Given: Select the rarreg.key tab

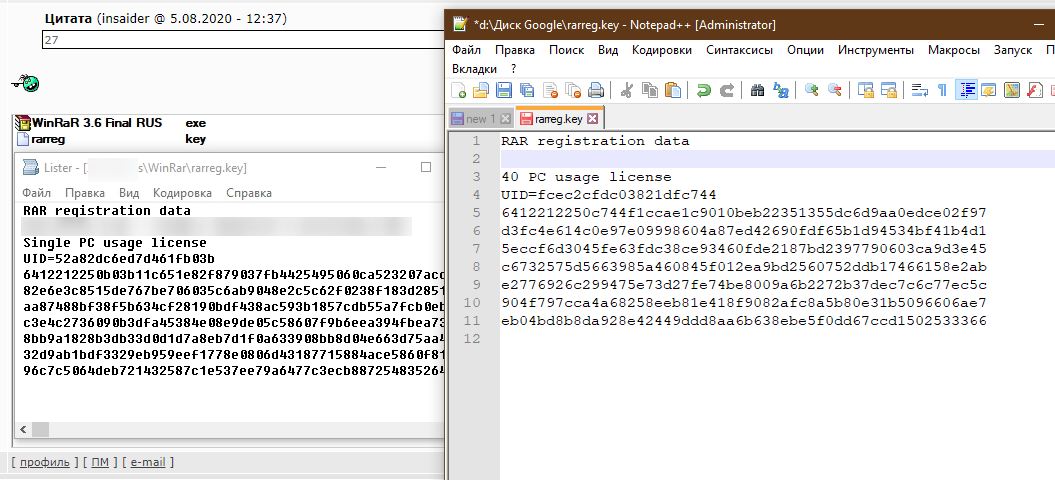Looking at the screenshot, I should 558,119.
